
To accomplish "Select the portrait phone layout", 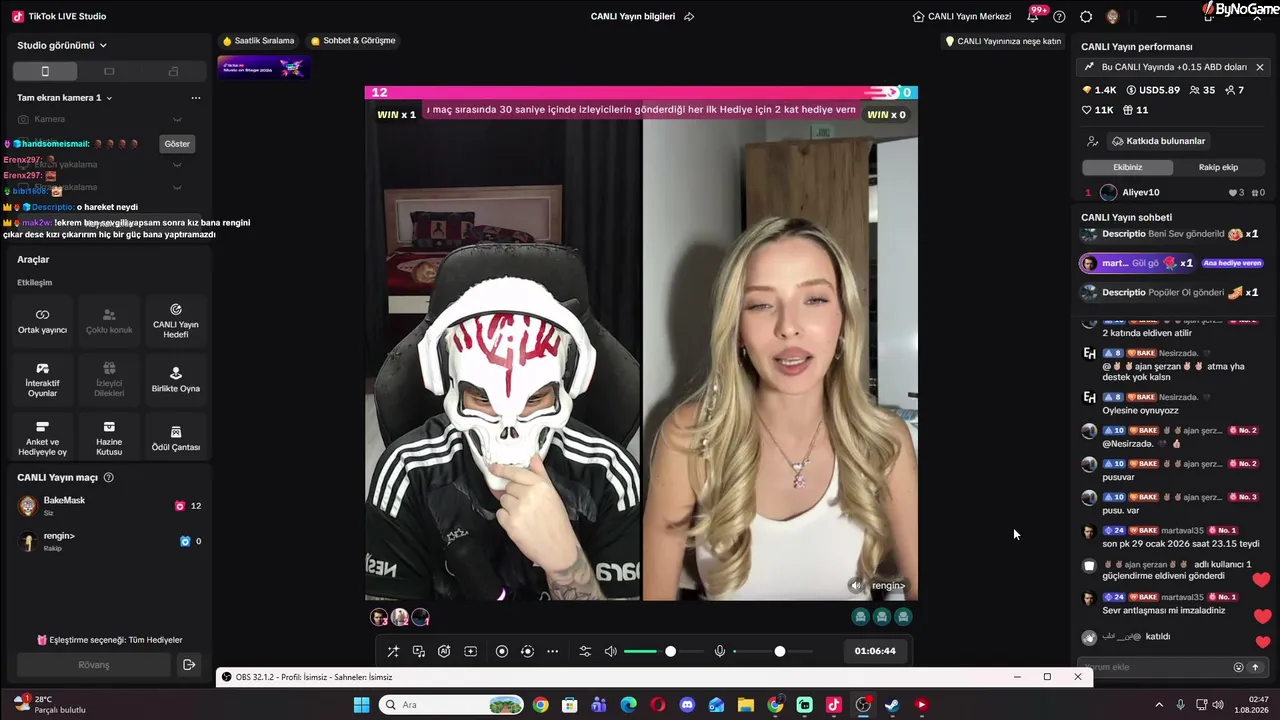I will click(x=45, y=71).
